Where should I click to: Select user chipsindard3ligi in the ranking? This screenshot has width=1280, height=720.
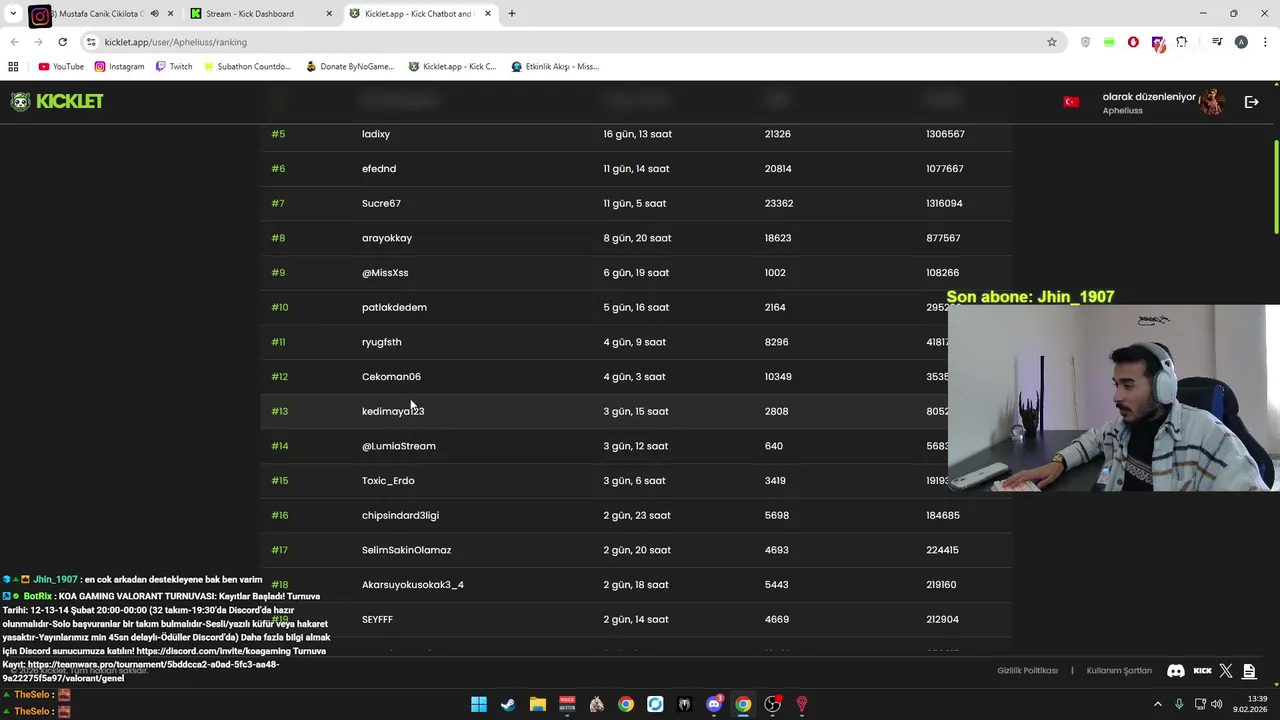[400, 515]
